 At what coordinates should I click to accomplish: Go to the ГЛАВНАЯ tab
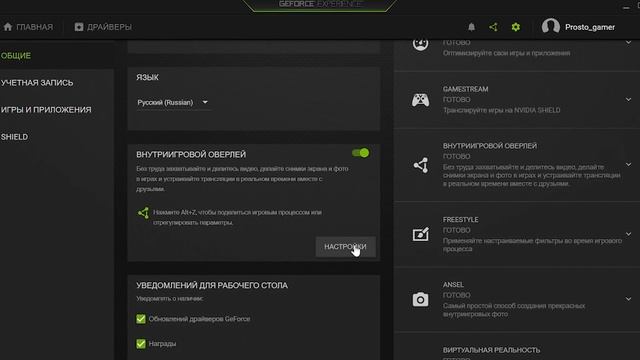(28, 27)
